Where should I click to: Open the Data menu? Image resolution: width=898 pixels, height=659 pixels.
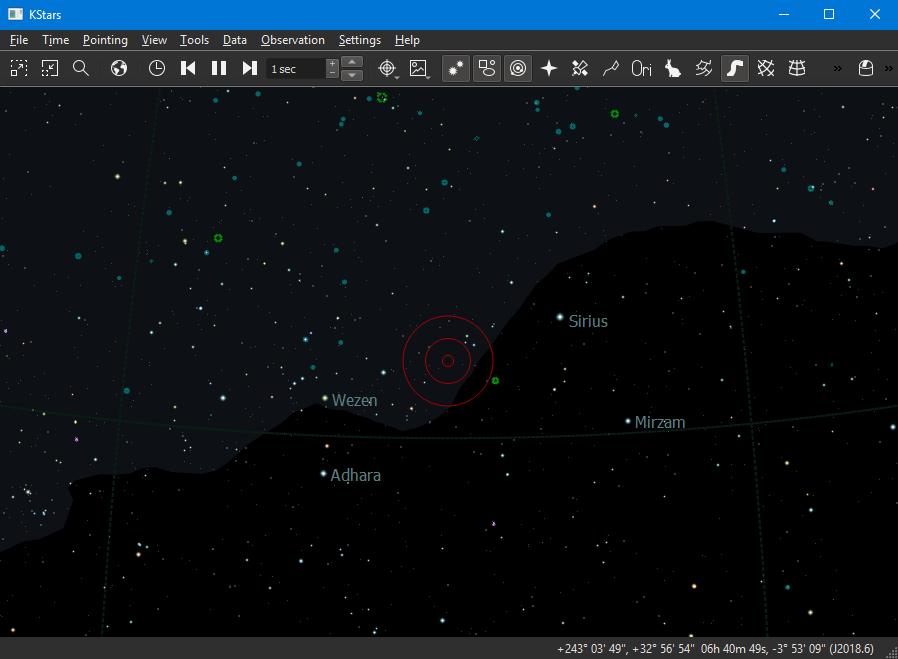(x=235, y=40)
